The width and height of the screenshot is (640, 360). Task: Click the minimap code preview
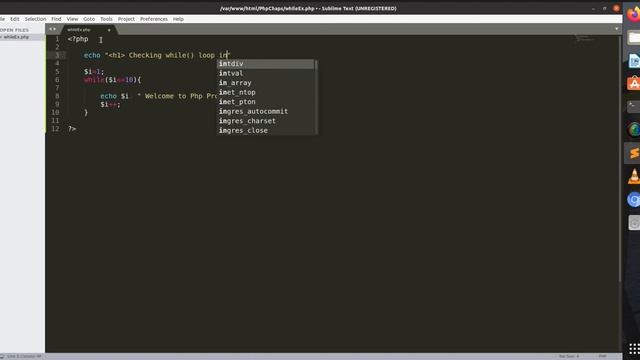584,39
